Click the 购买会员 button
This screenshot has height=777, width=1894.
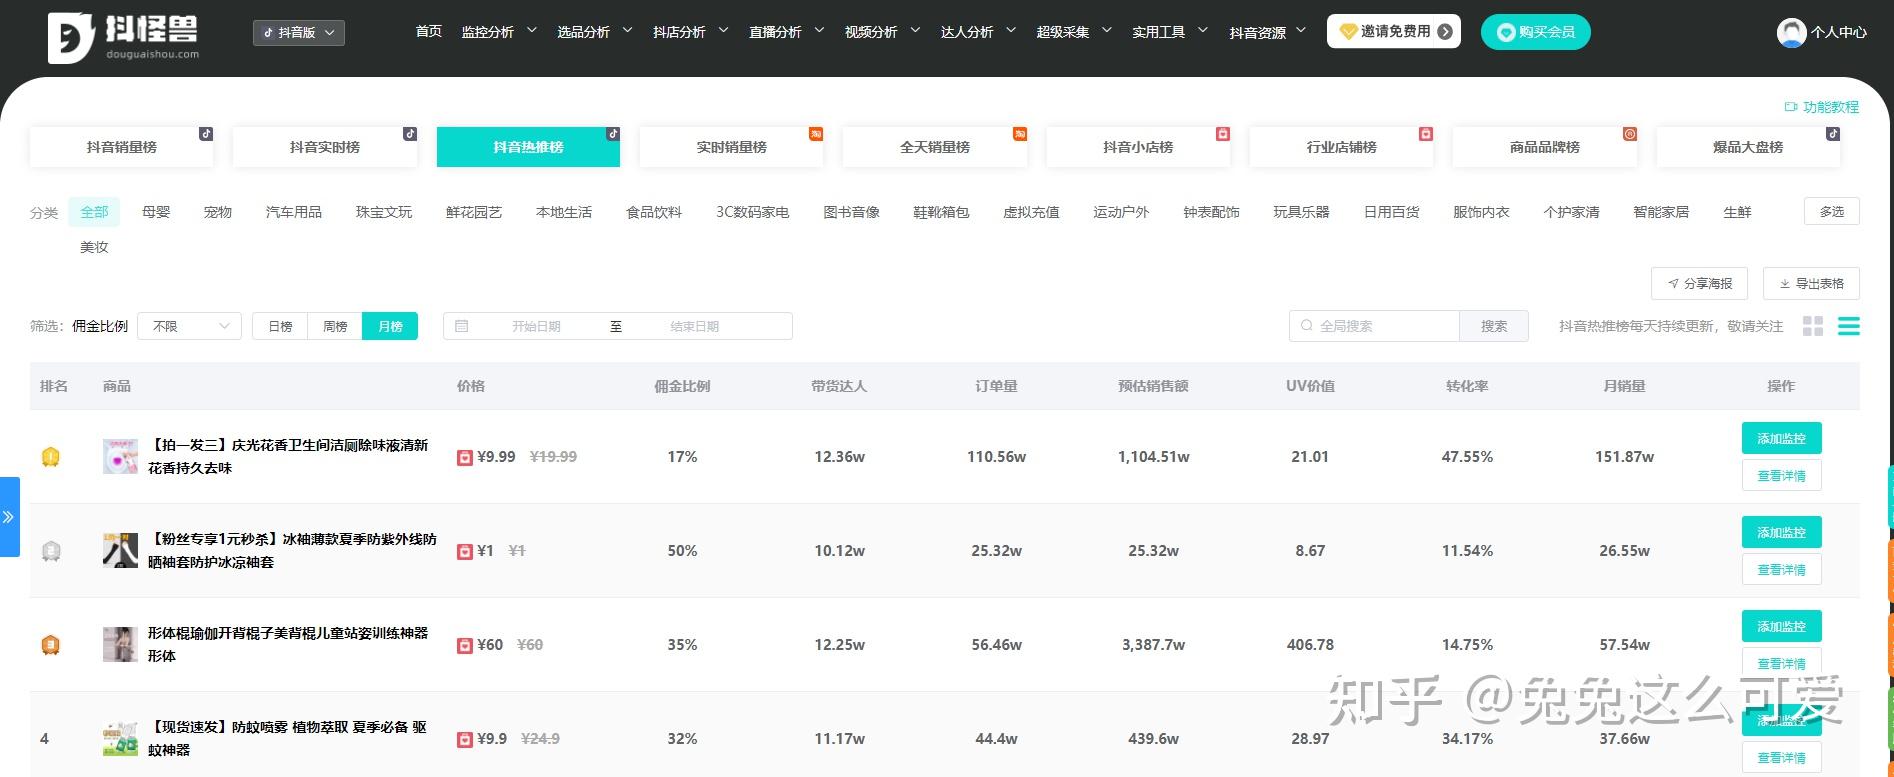tap(1535, 32)
